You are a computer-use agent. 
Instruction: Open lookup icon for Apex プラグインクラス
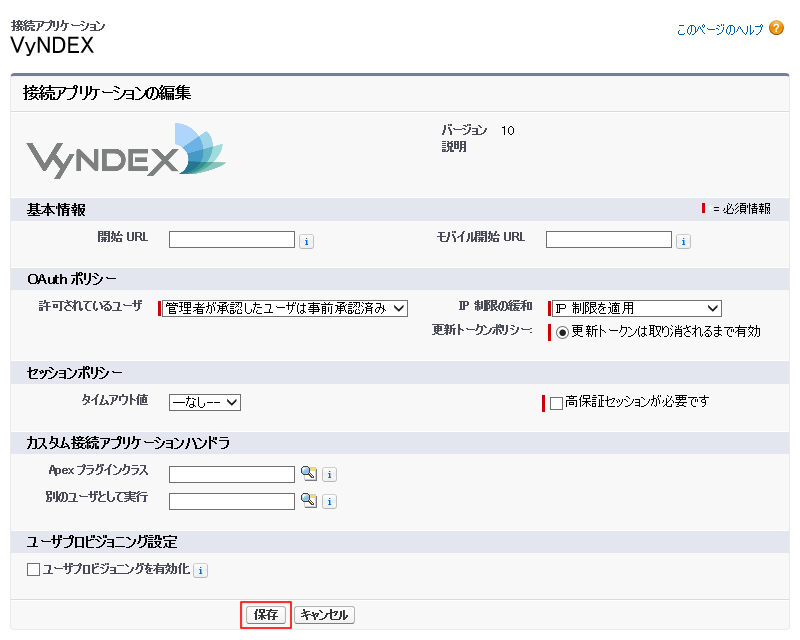click(309, 474)
